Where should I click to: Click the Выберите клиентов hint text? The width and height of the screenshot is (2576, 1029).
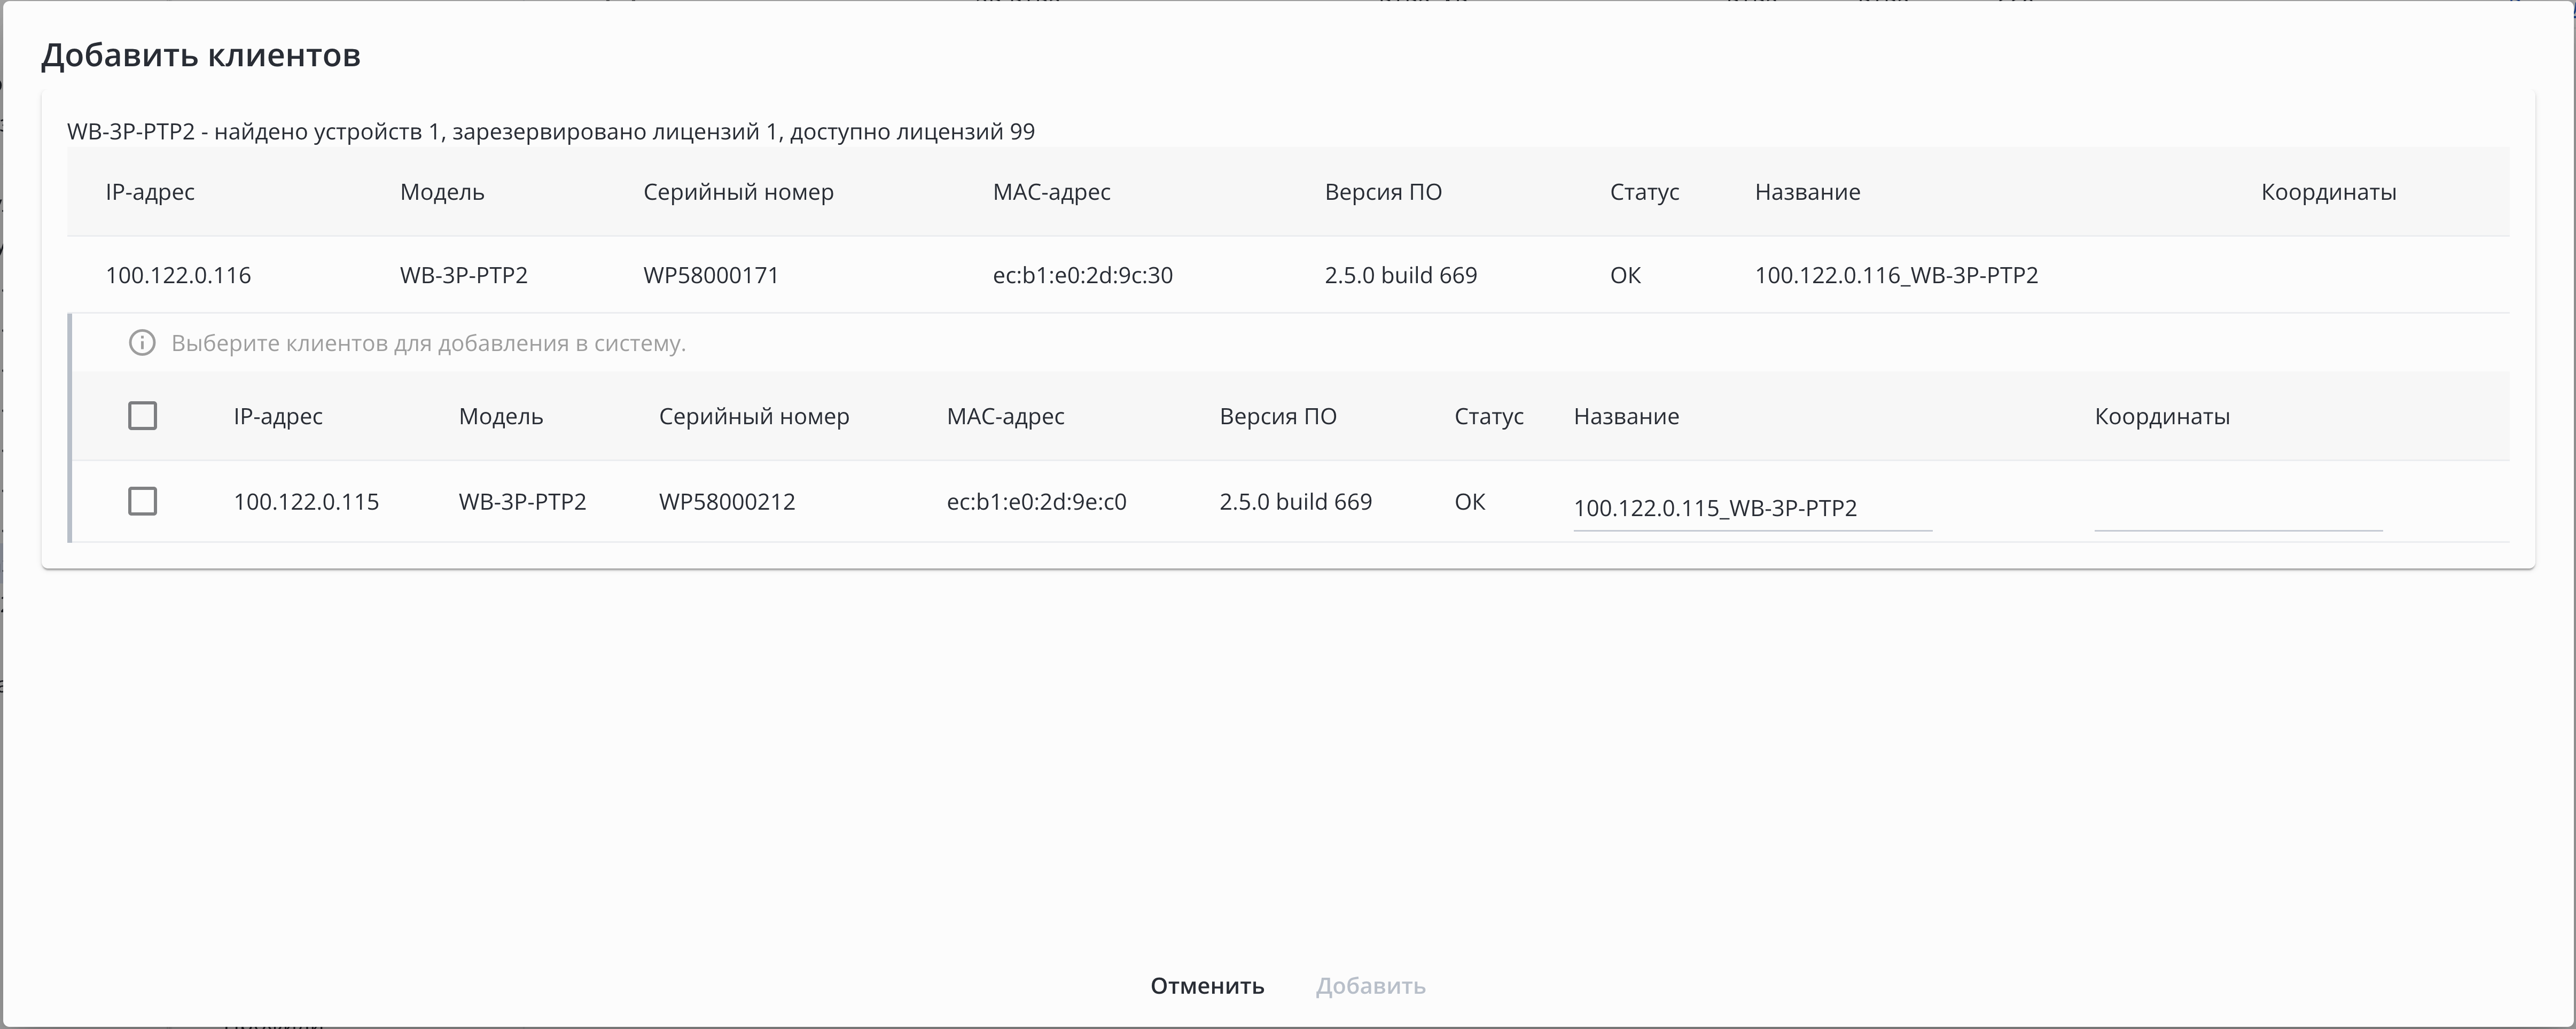428,343
